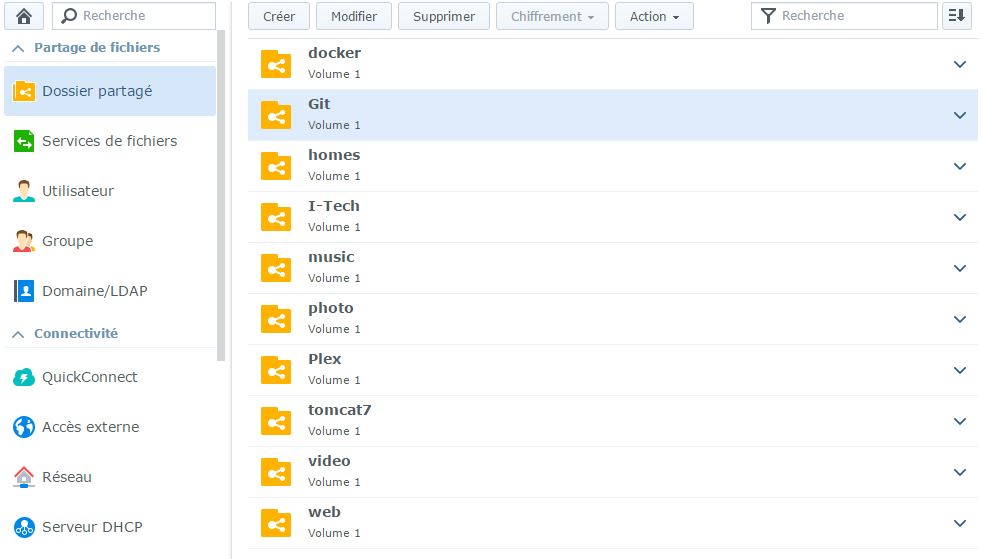Open Dossier partagé in sidebar

pyautogui.click(x=110, y=91)
